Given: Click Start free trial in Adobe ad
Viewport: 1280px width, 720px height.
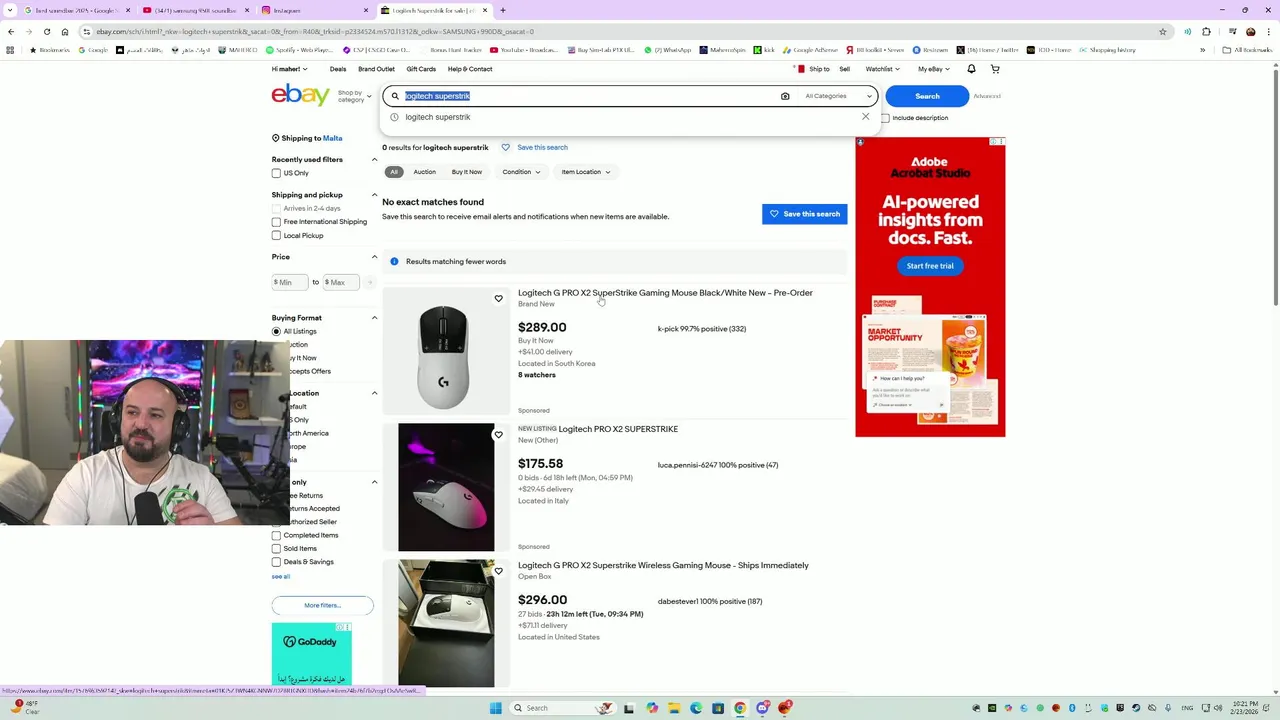Looking at the screenshot, I should tap(930, 266).
